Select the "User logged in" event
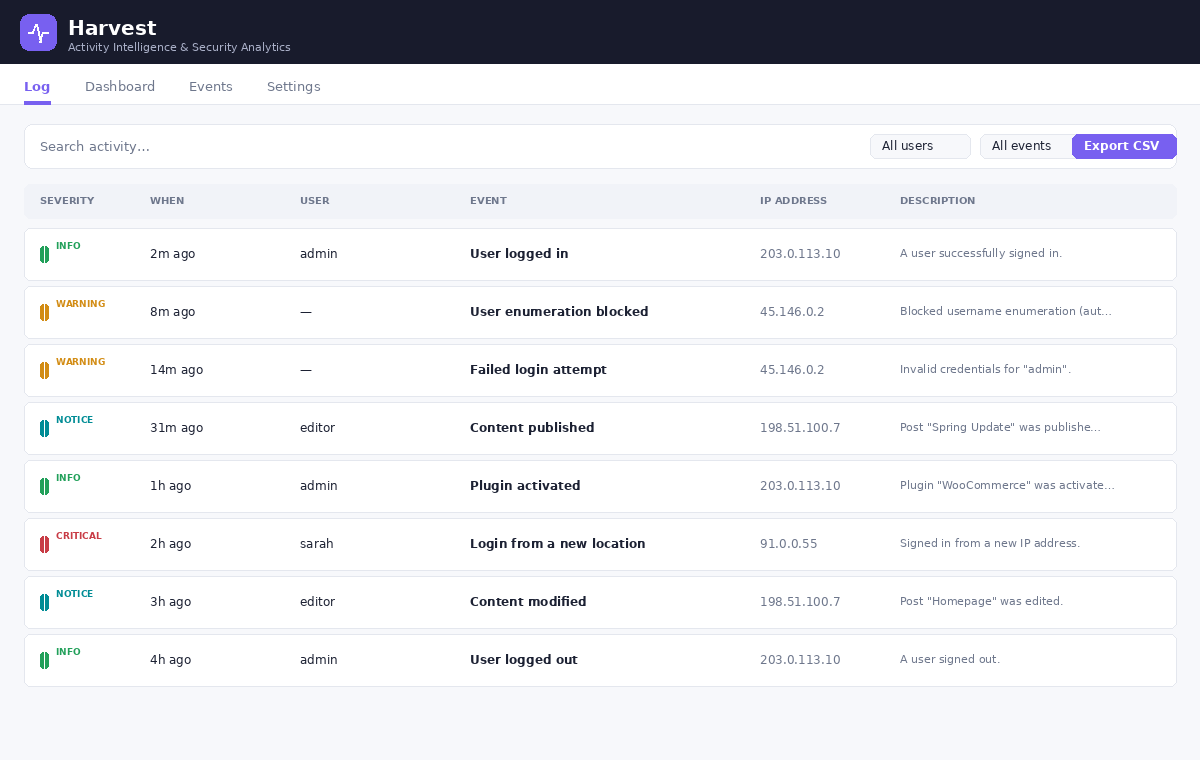1200x760 pixels. coord(519,254)
